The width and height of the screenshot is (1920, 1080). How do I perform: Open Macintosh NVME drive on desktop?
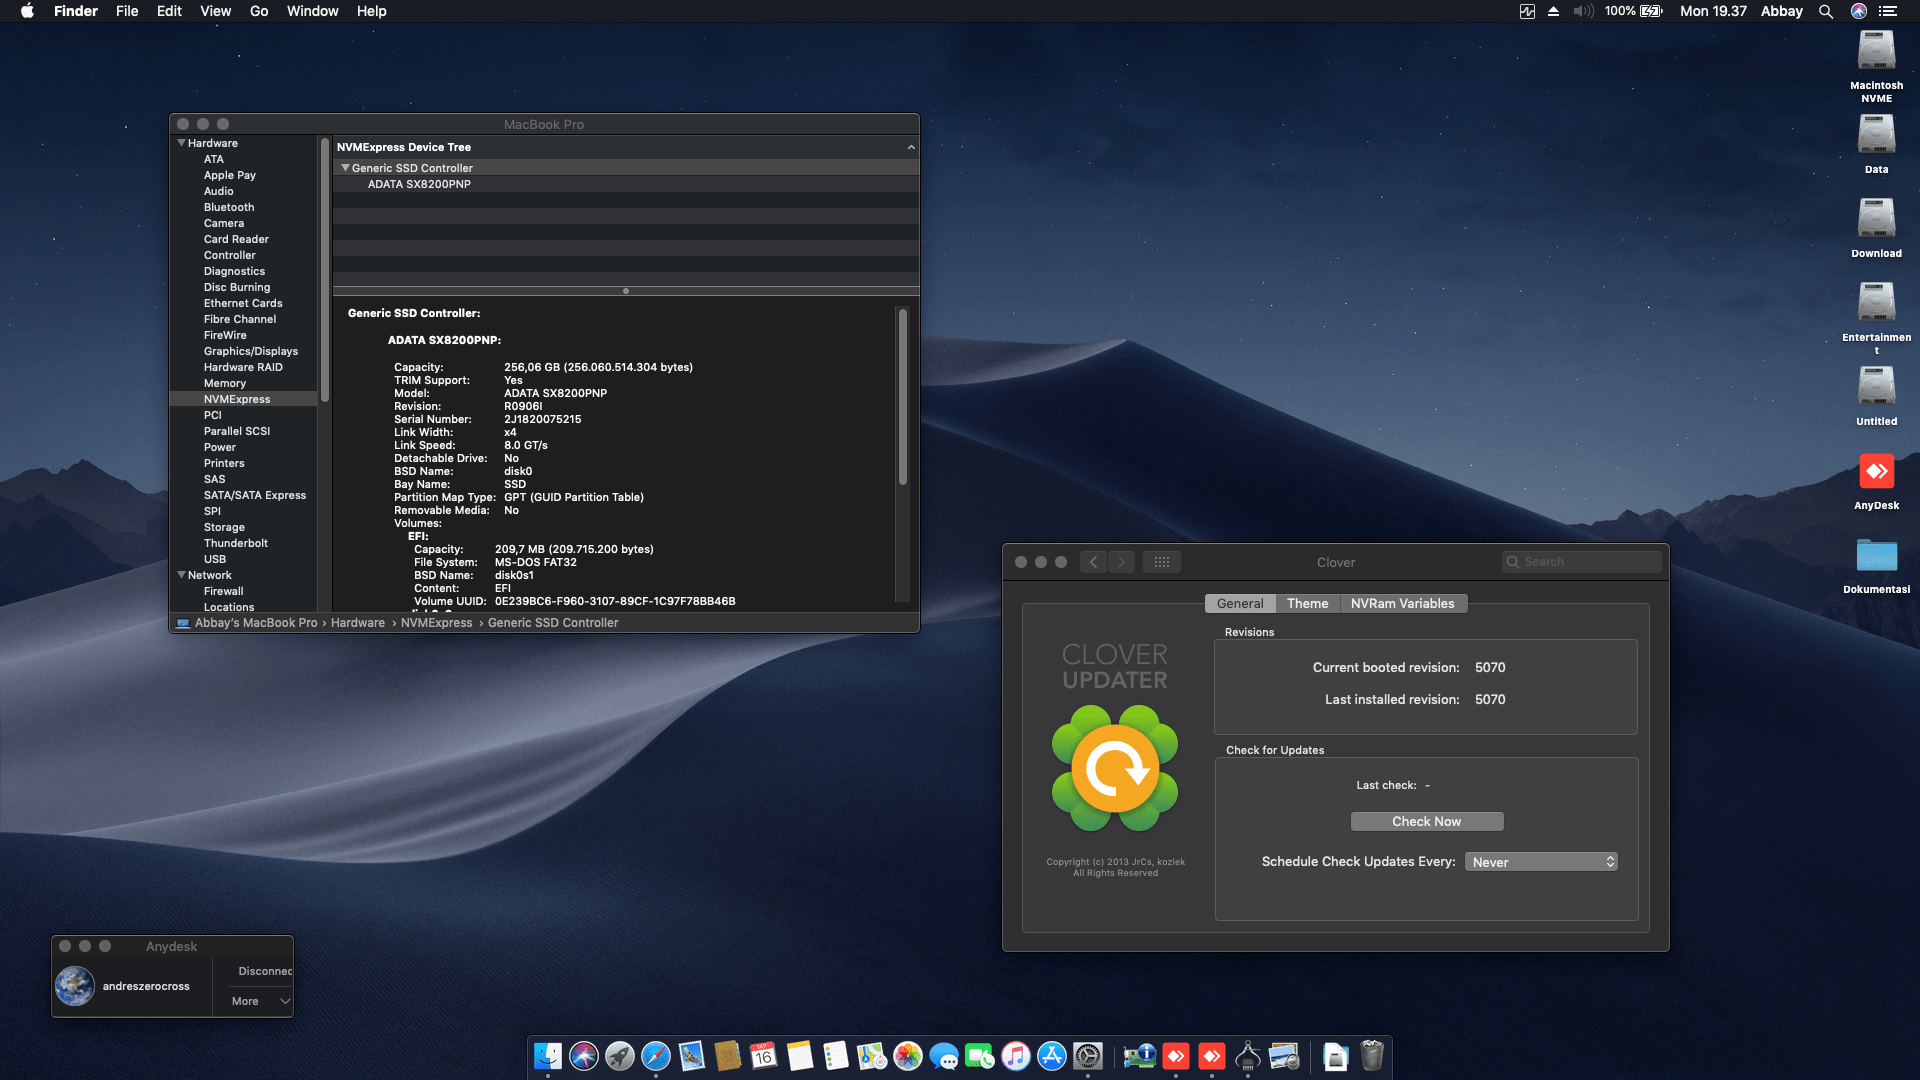[1876, 52]
